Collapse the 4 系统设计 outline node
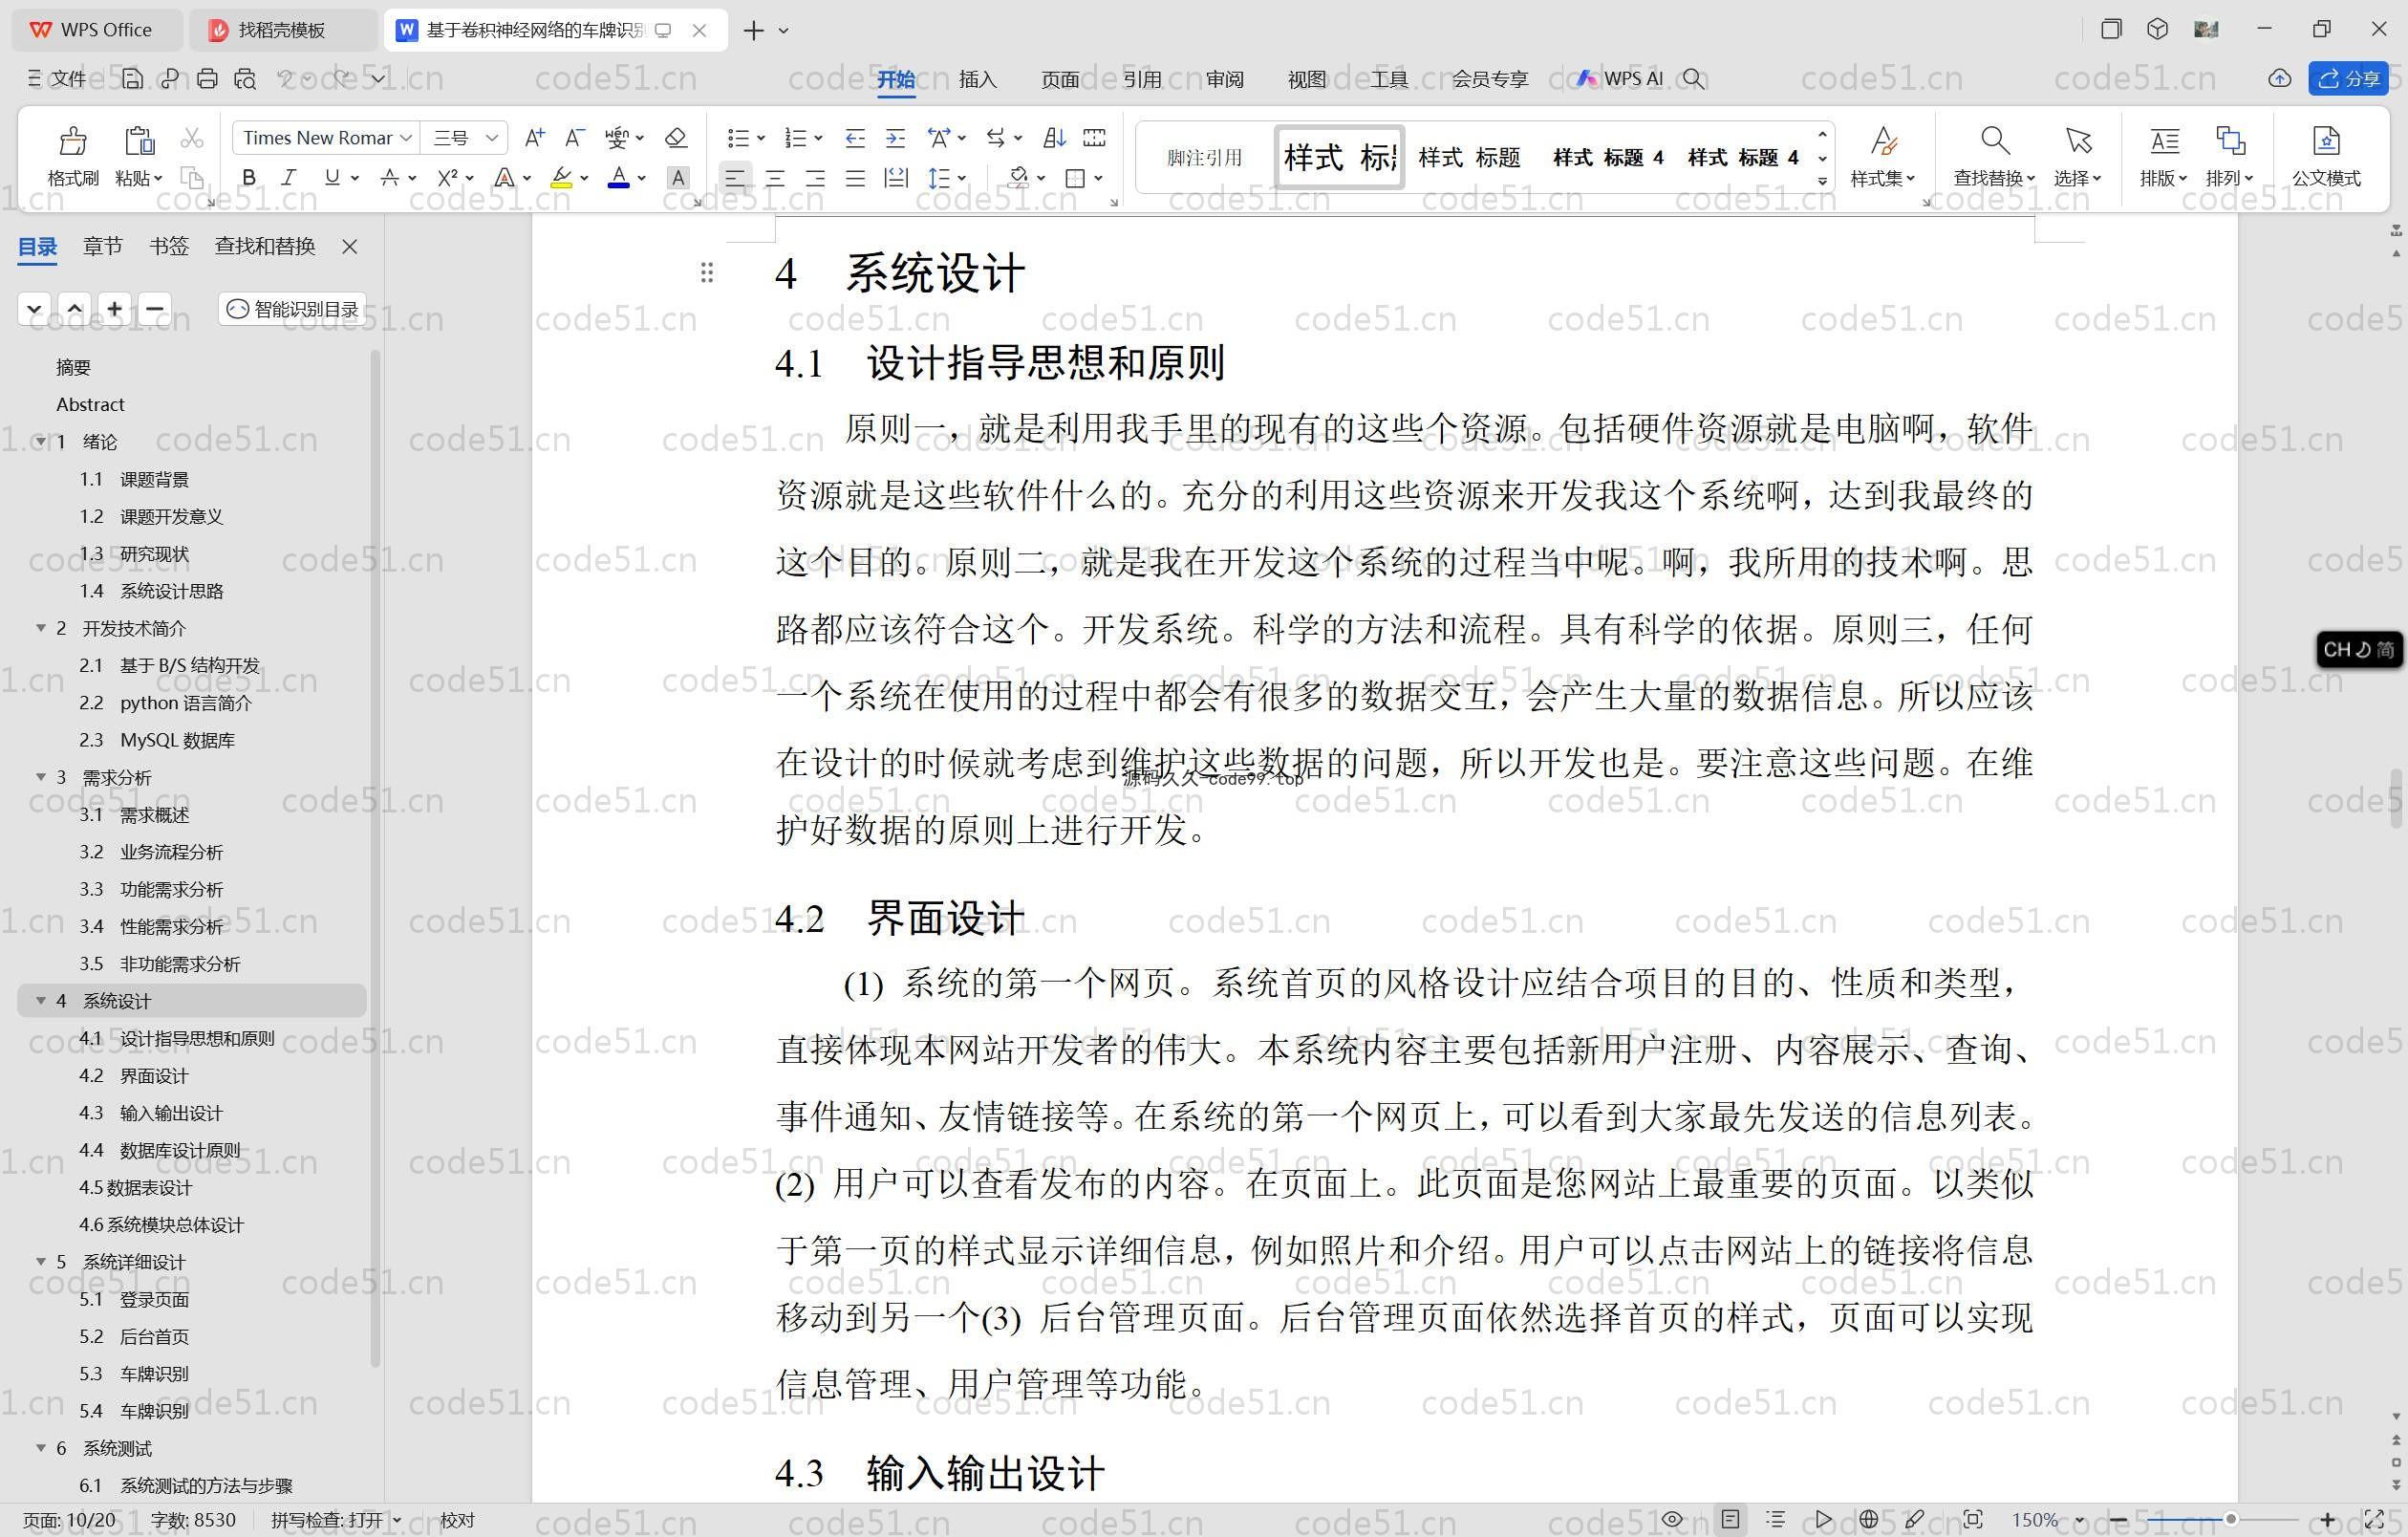This screenshot has width=2408, height=1537. [x=41, y=1000]
